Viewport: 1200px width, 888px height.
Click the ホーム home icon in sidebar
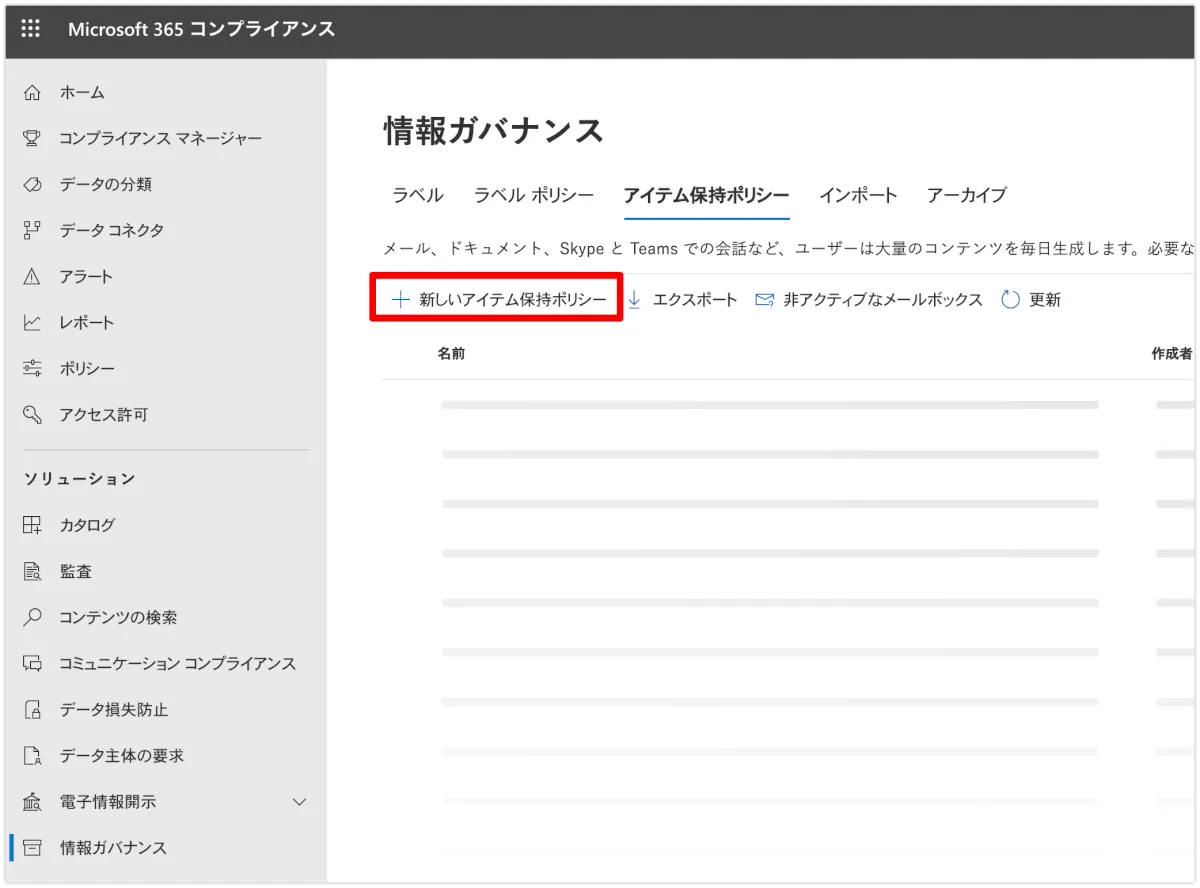32,93
